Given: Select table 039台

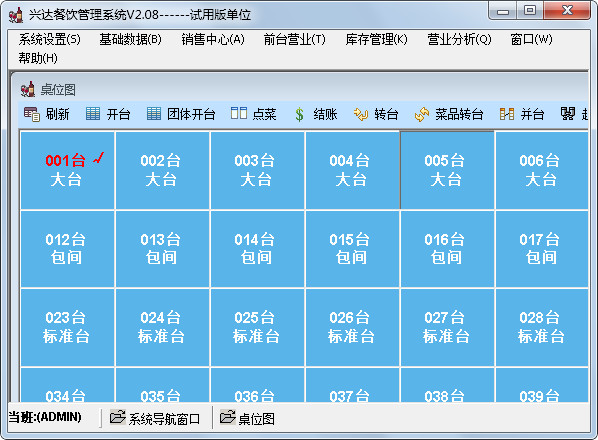Looking at the screenshot, I should pyautogui.click(x=542, y=385).
